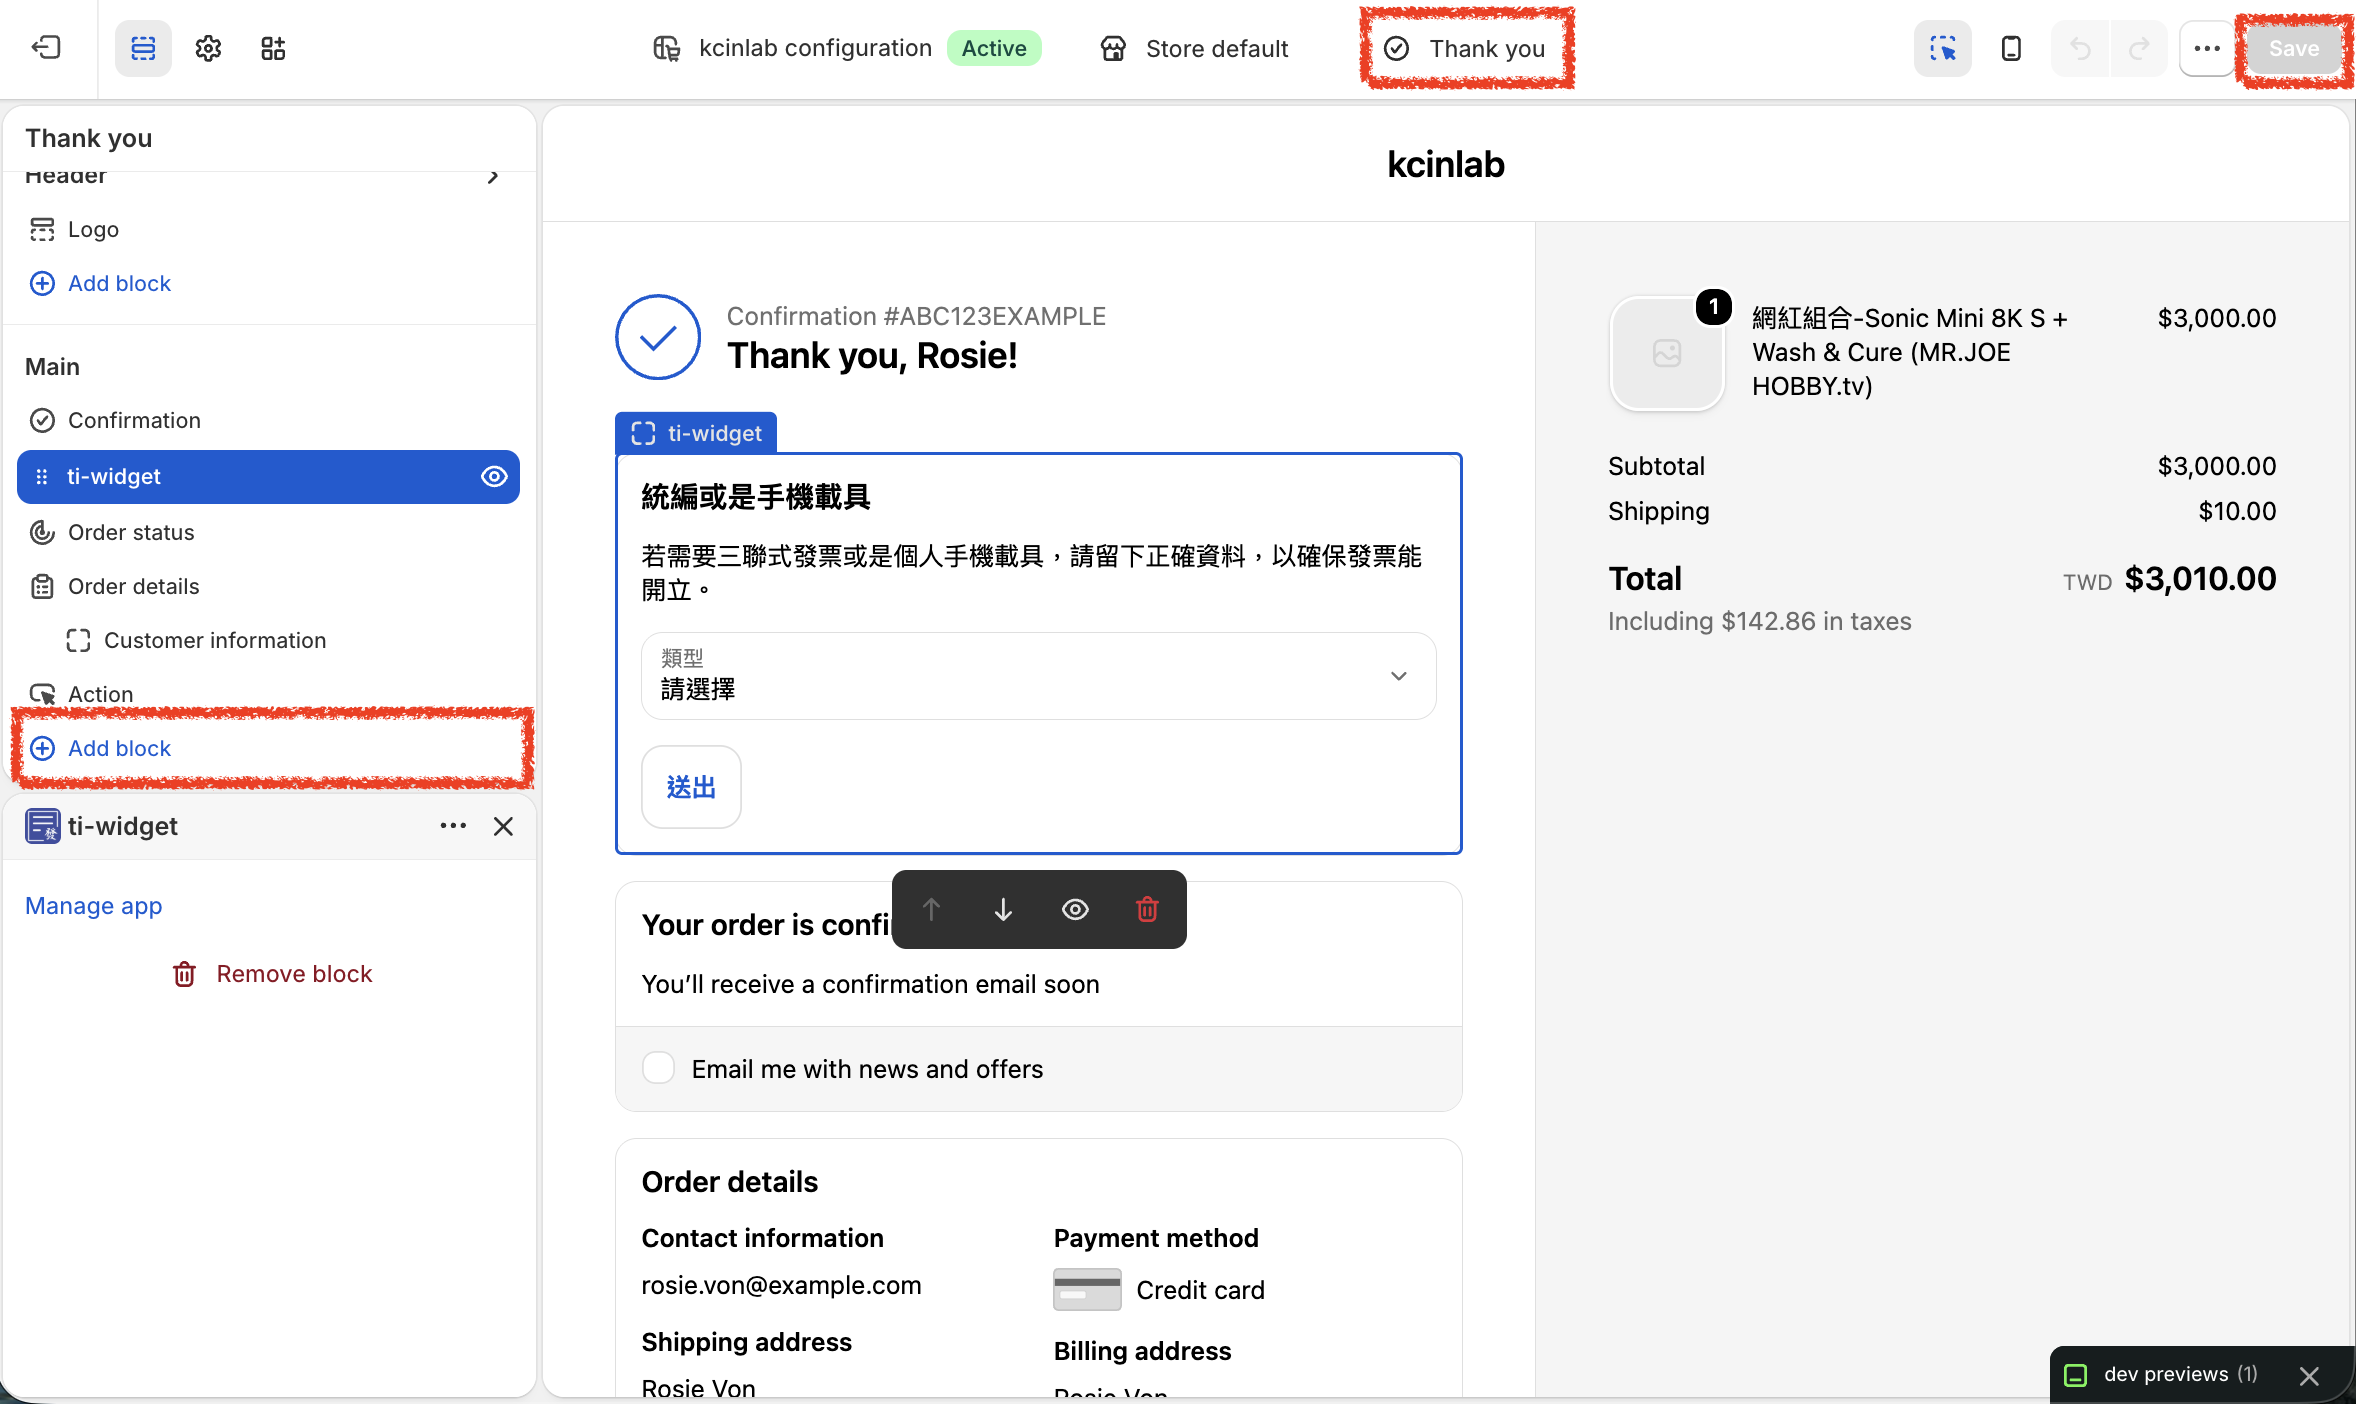Screen dimensions: 2356x1404
Task: Click the product image thumbnail
Action: (x=1667, y=353)
